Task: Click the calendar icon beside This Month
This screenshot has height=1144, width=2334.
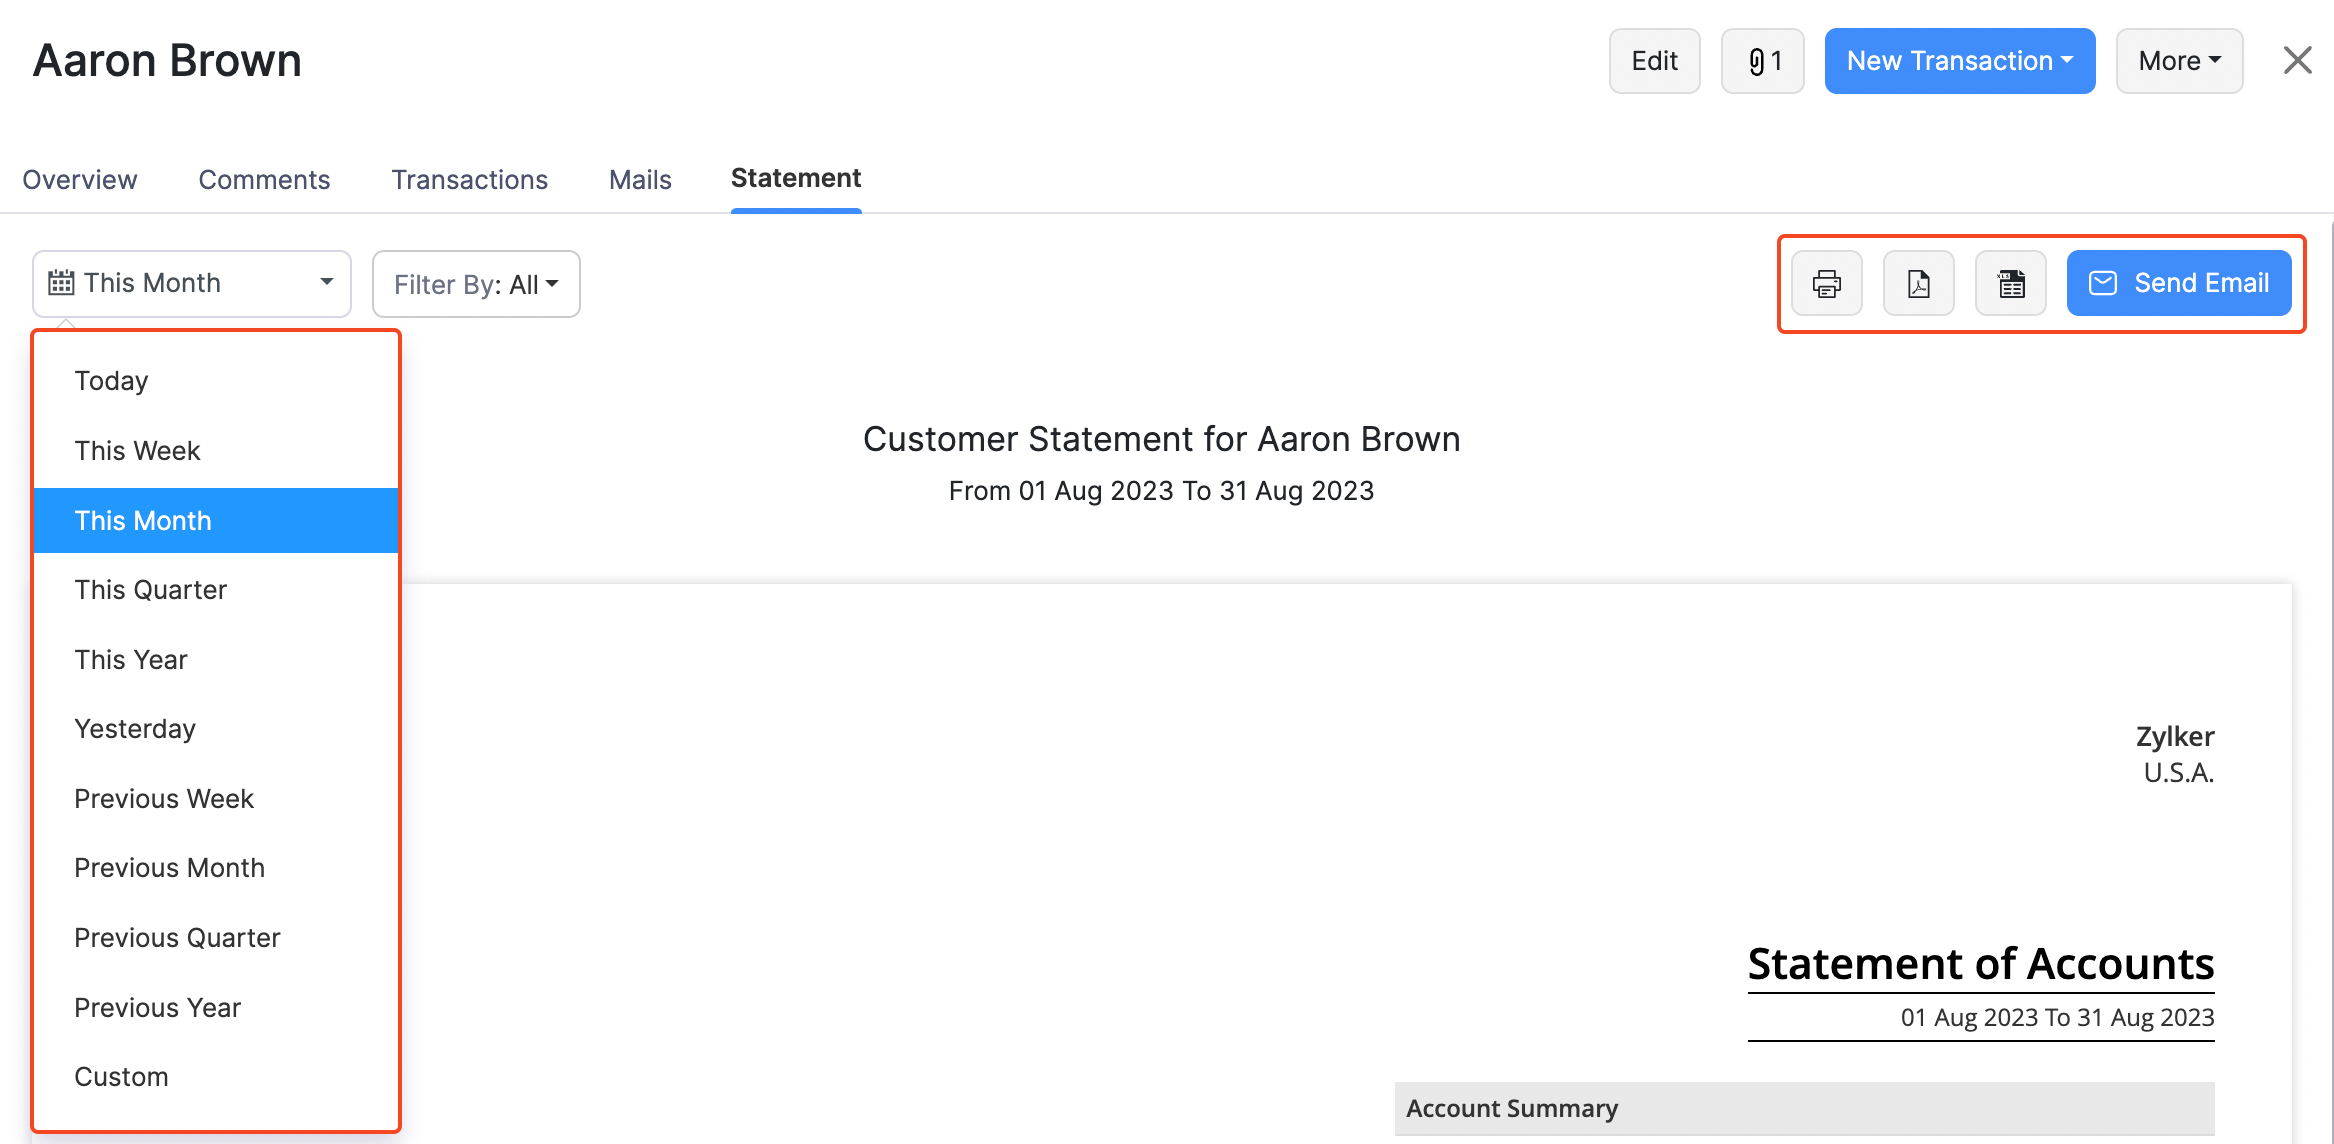Action: tap(60, 282)
